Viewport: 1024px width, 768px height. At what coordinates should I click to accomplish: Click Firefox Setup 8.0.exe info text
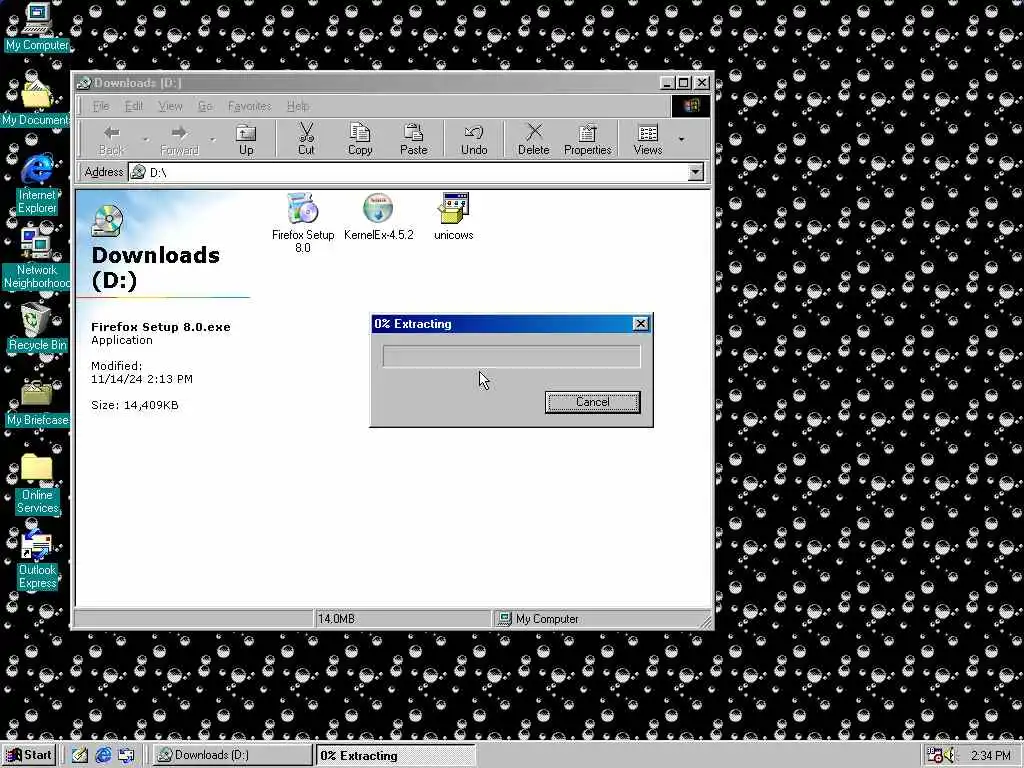(161, 327)
